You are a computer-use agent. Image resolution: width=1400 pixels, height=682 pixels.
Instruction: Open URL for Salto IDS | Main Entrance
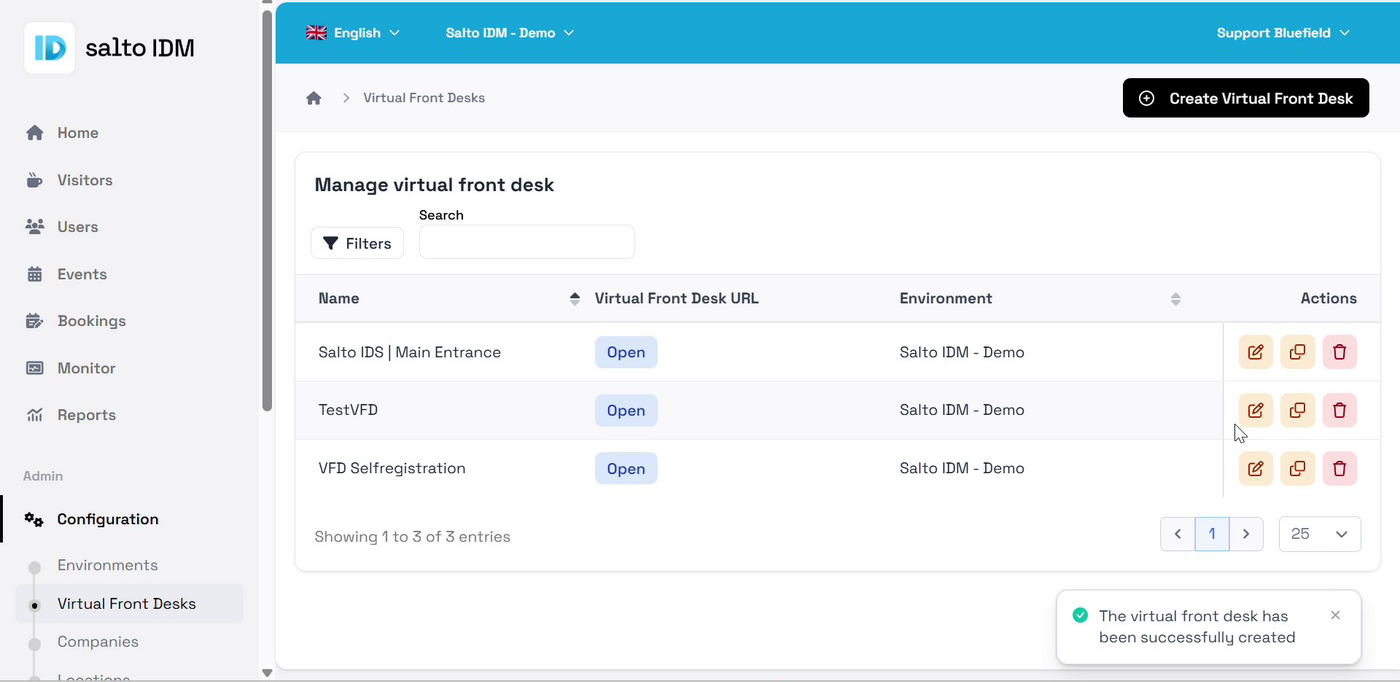click(x=626, y=352)
